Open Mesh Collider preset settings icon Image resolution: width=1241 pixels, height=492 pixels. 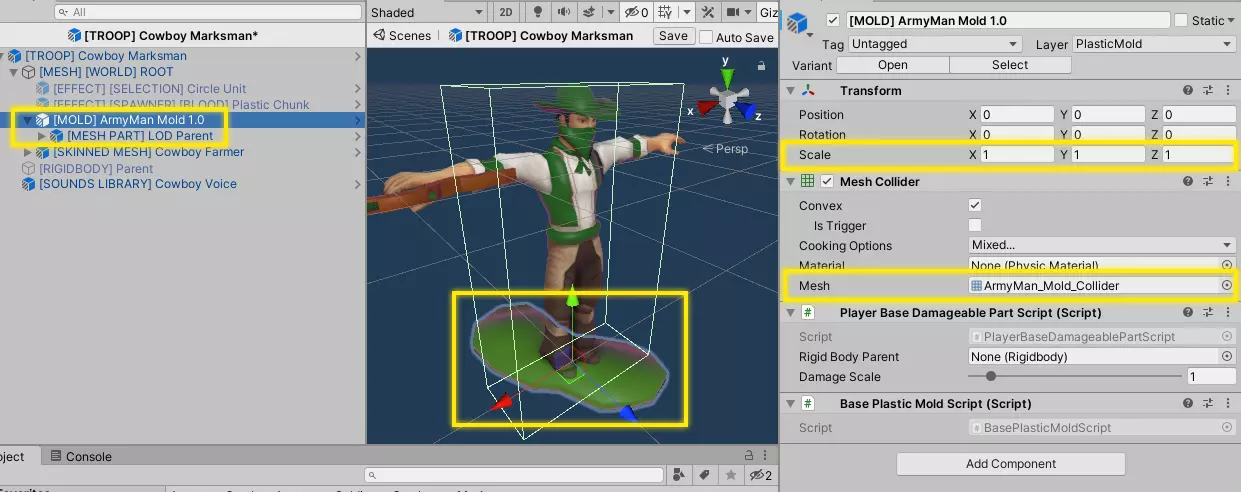tap(1208, 182)
